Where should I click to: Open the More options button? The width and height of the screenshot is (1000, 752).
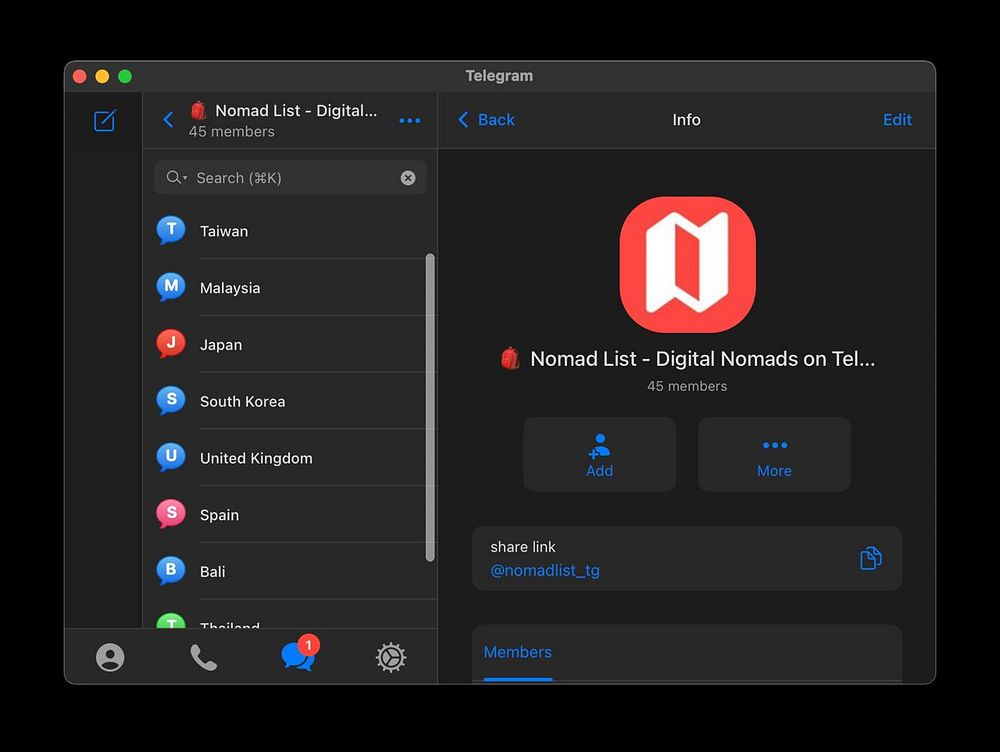(x=774, y=454)
